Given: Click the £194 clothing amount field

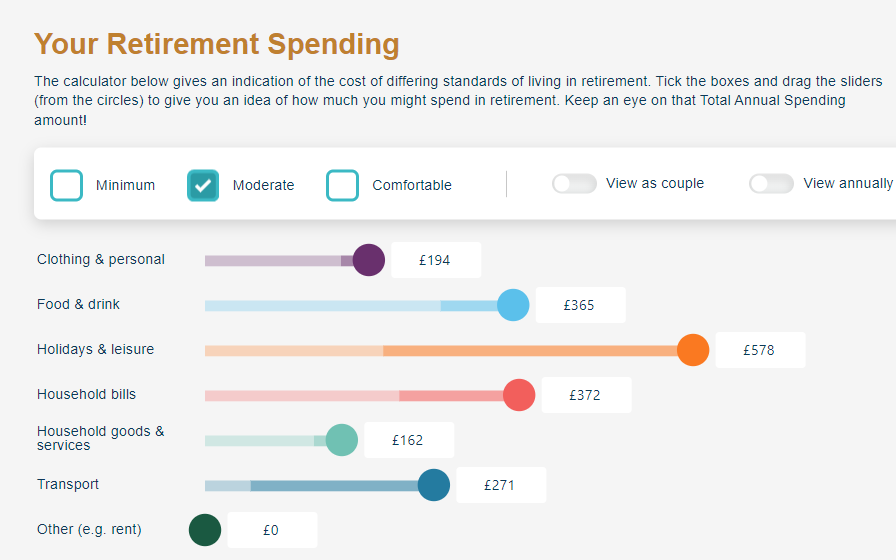Looking at the screenshot, I should point(436,260).
